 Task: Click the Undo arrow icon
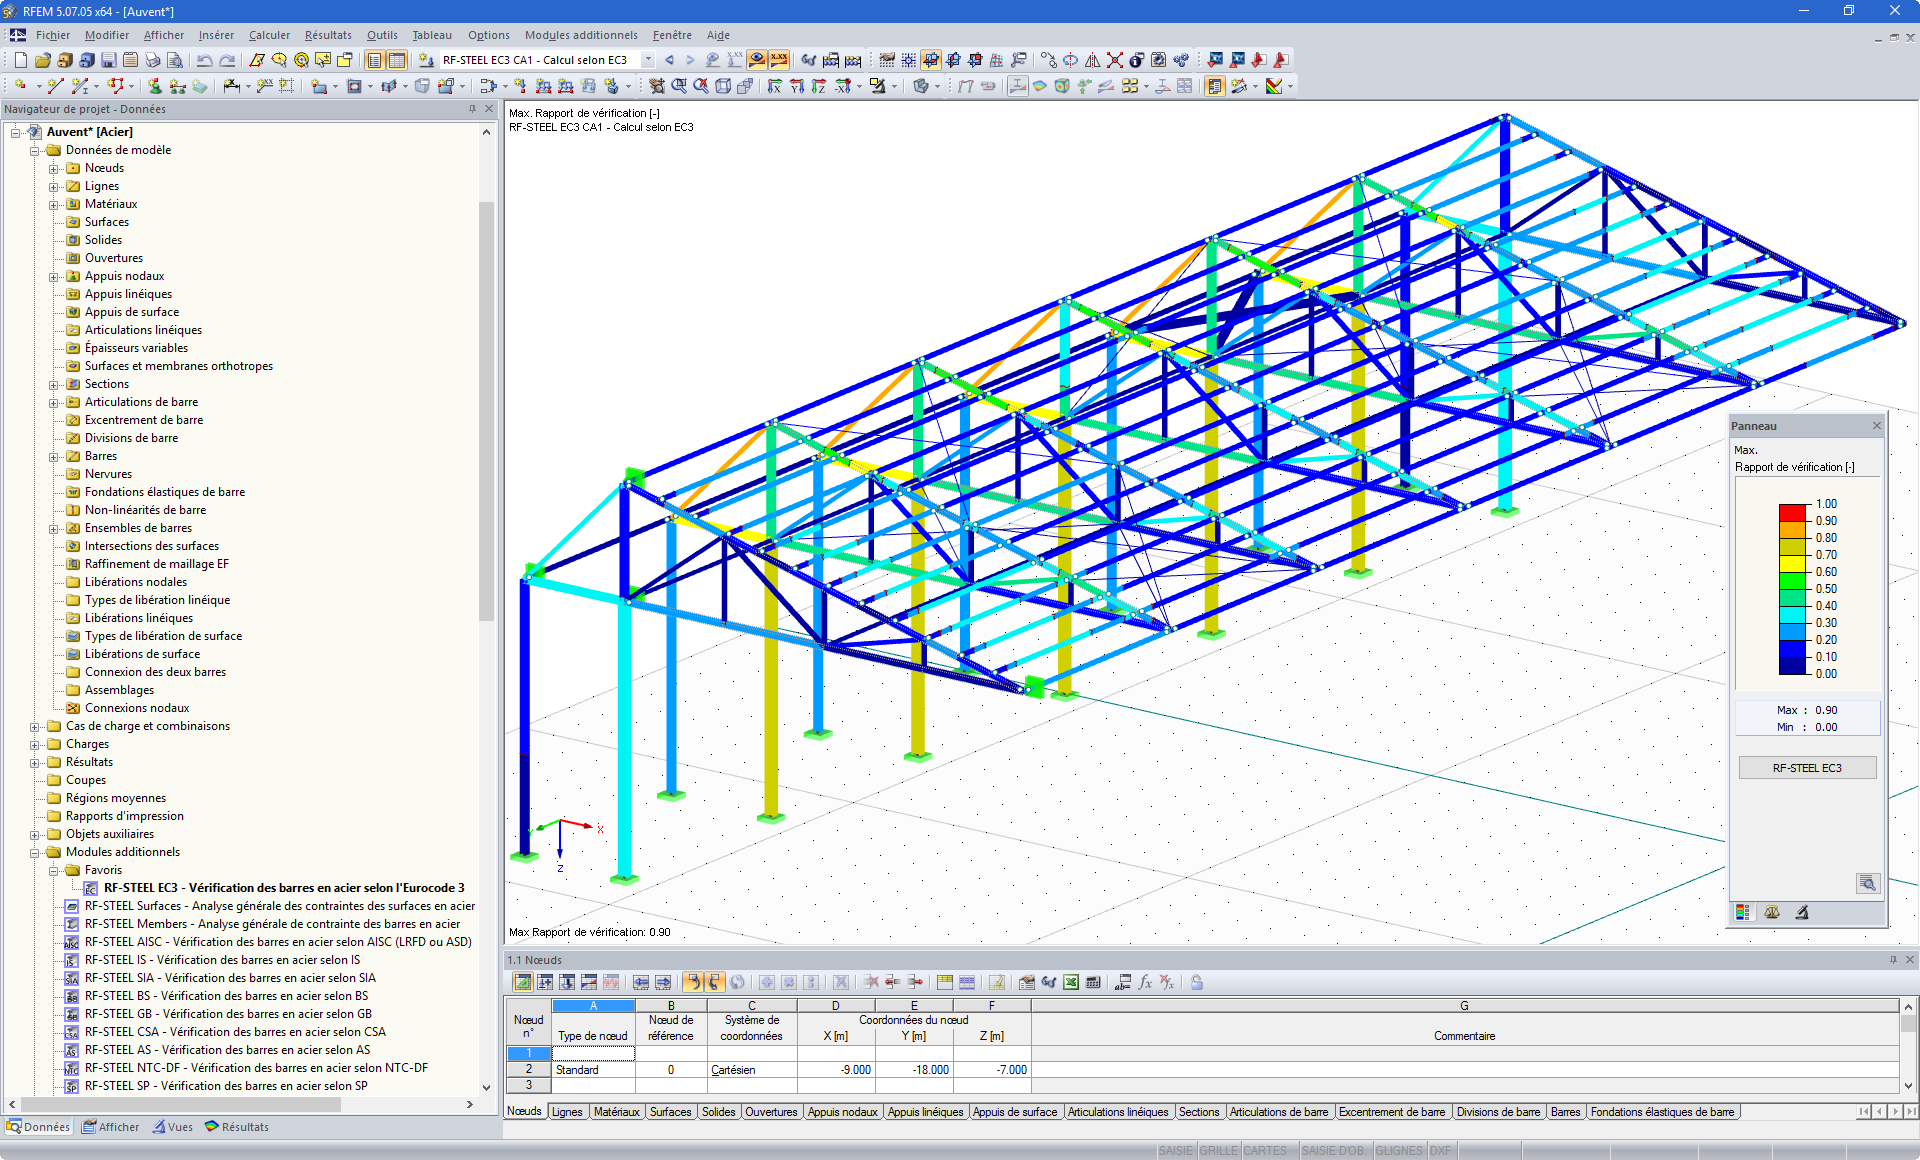coord(205,60)
